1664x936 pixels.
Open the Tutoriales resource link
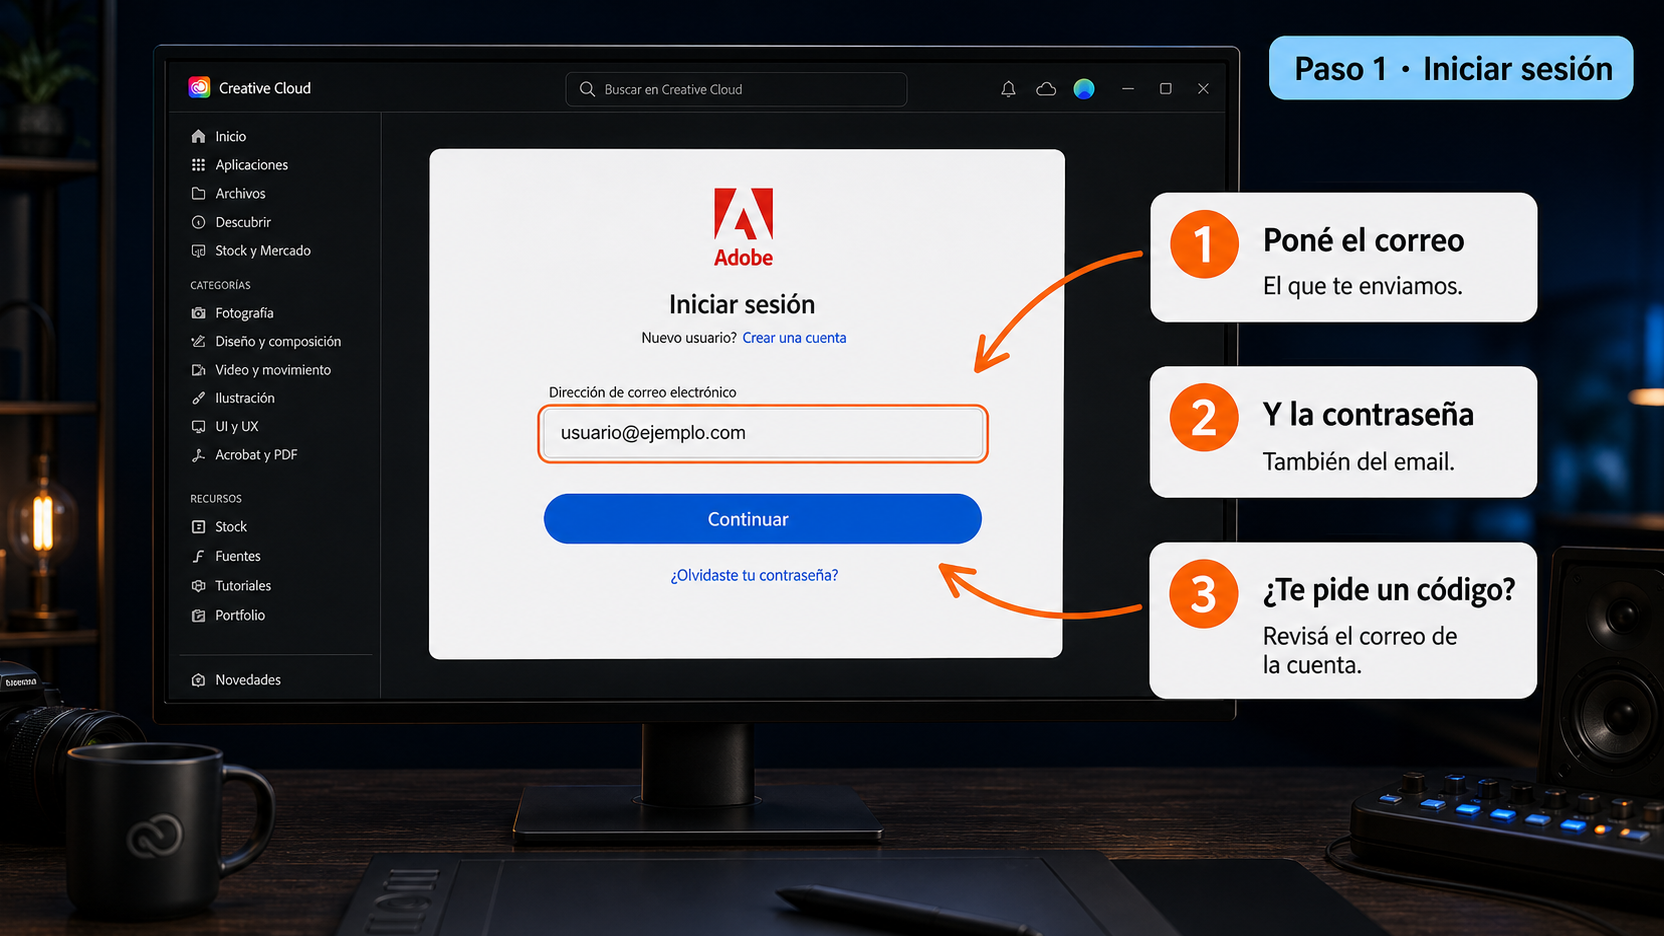point(243,586)
